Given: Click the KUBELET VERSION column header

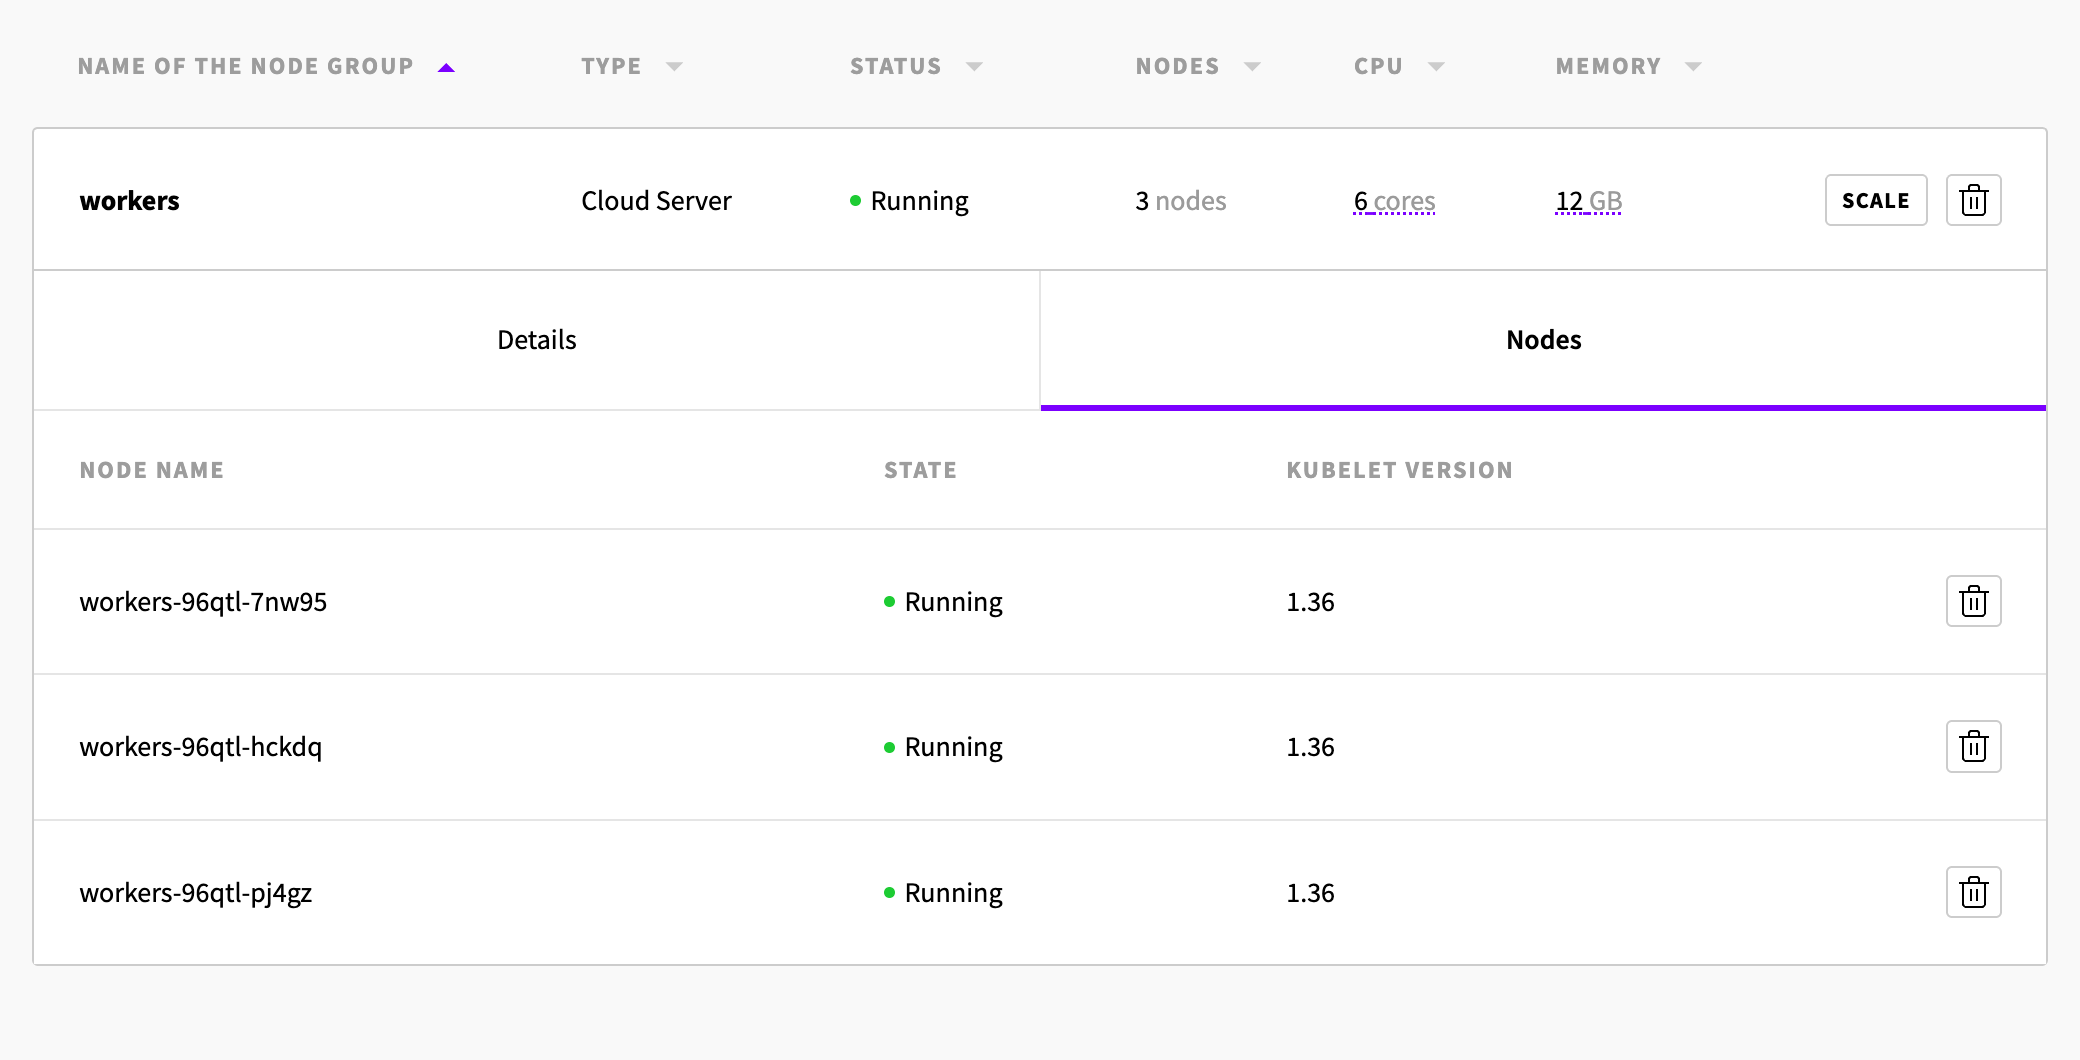Looking at the screenshot, I should (x=1399, y=470).
